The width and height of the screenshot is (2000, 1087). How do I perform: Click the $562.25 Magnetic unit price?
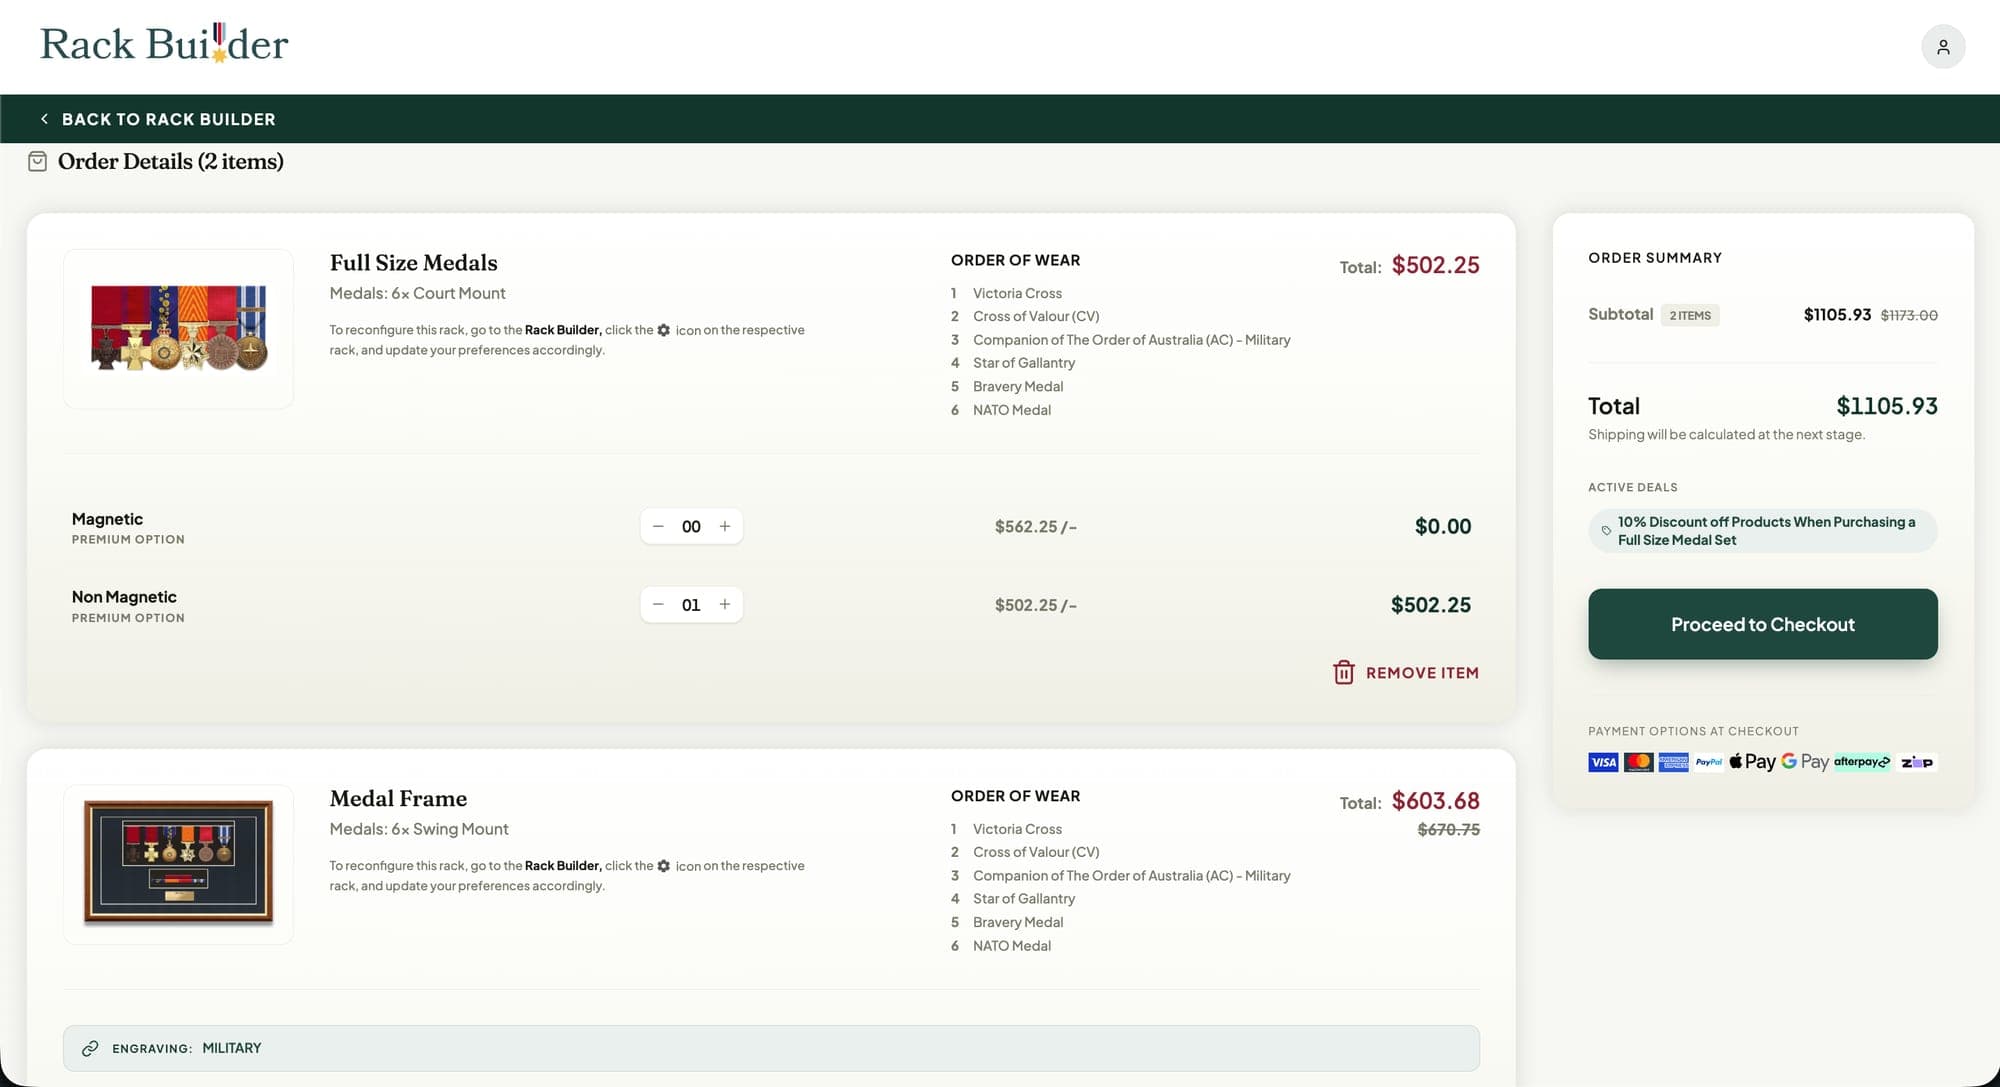[x=1035, y=527]
